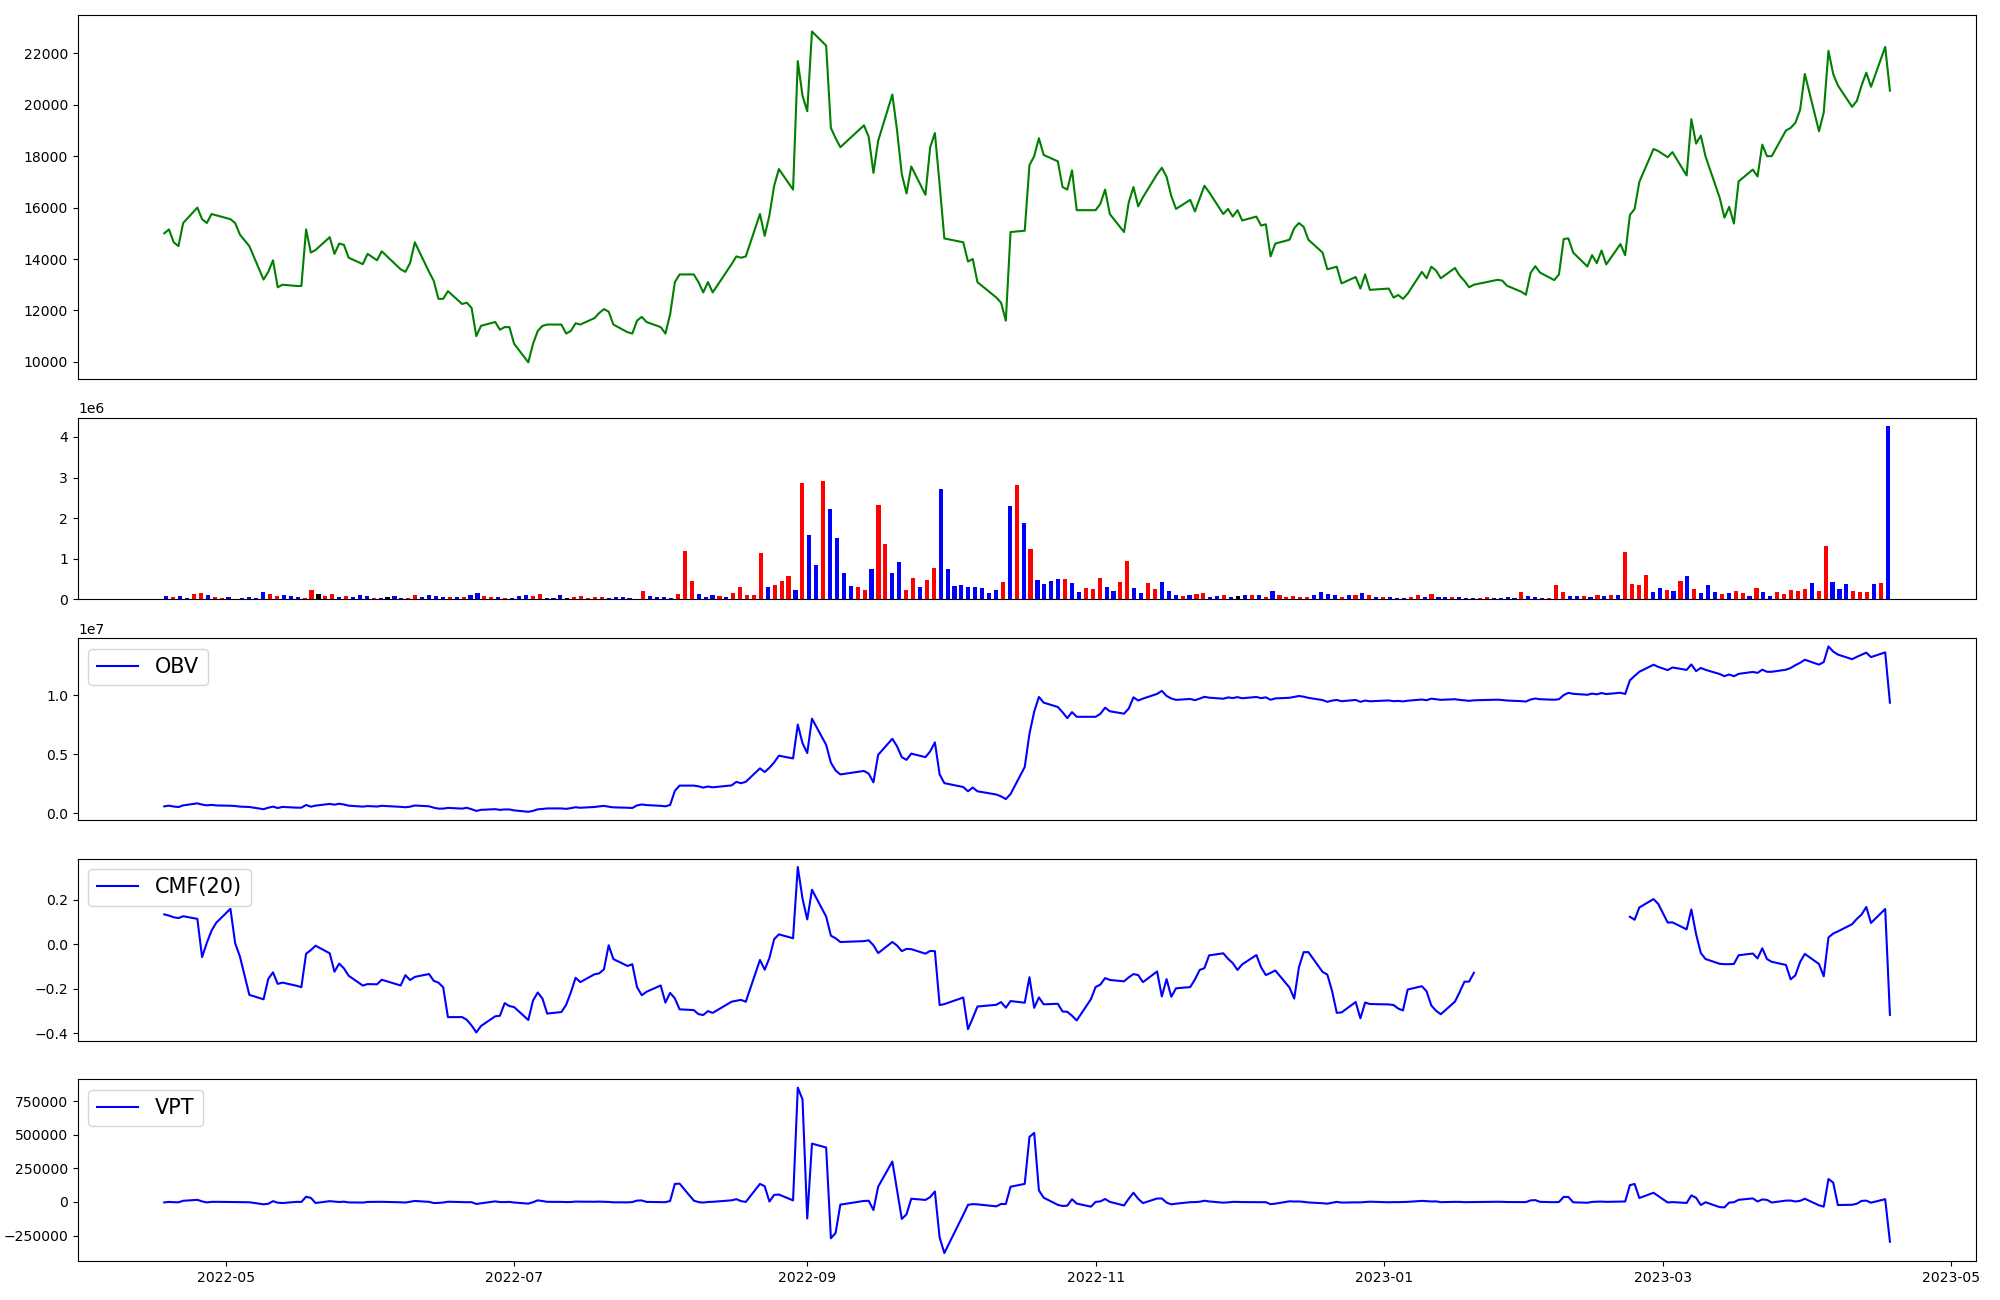The height and width of the screenshot is (1300, 2000).
Task: Click the 18000 price axis tick
Action: [x=45, y=157]
